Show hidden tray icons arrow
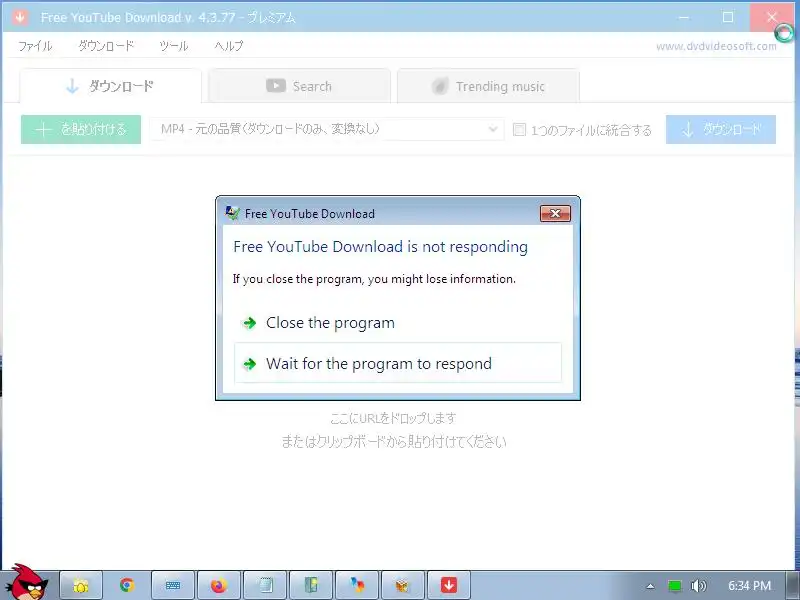 point(650,586)
